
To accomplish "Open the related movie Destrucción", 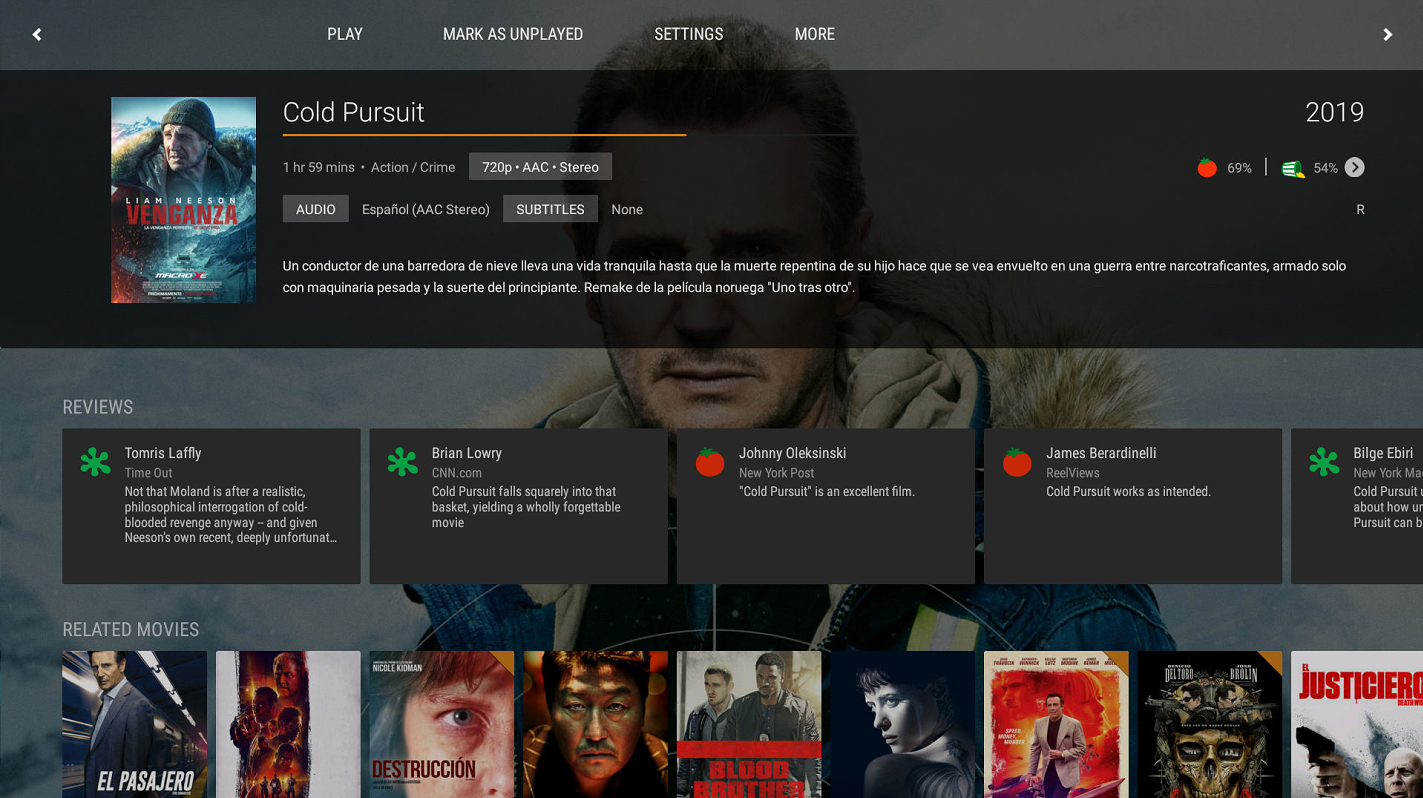I will (442, 725).
